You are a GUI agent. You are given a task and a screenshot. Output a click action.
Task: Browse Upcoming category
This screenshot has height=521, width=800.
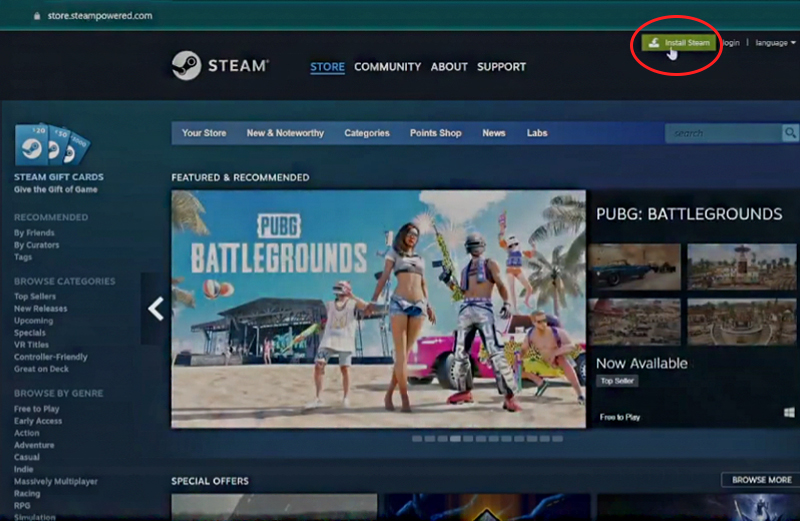tap(34, 321)
